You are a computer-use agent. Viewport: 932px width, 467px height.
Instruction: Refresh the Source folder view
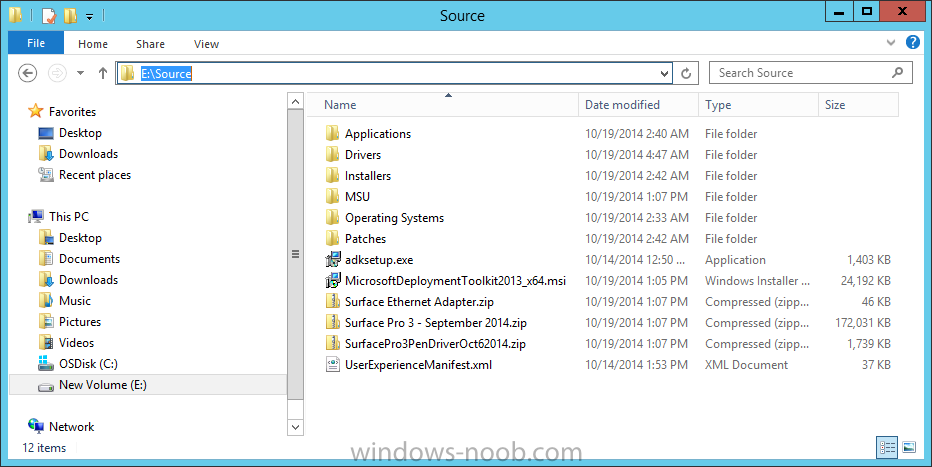click(686, 74)
